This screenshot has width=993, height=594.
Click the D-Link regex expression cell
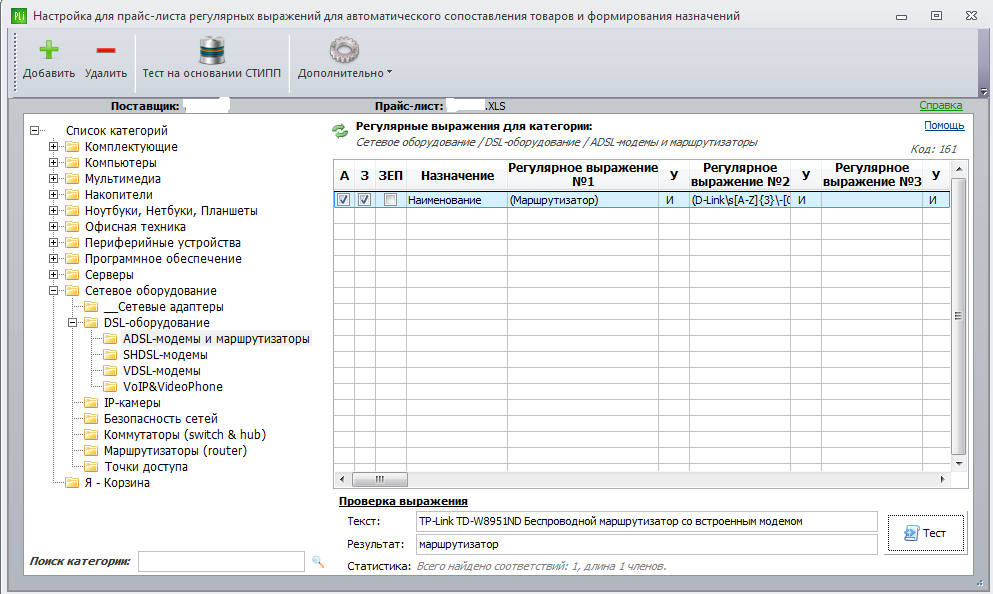point(740,200)
